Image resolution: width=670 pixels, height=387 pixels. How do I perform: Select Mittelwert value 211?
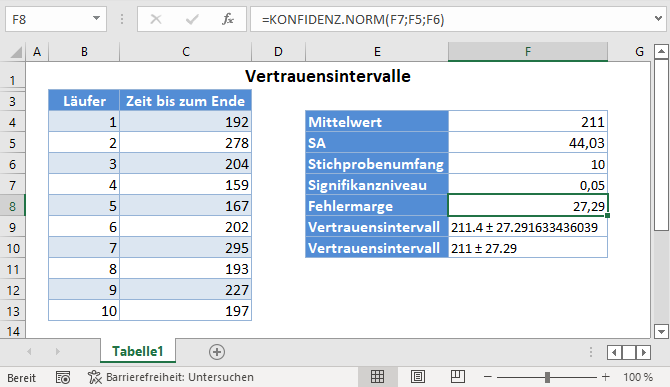(528, 122)
